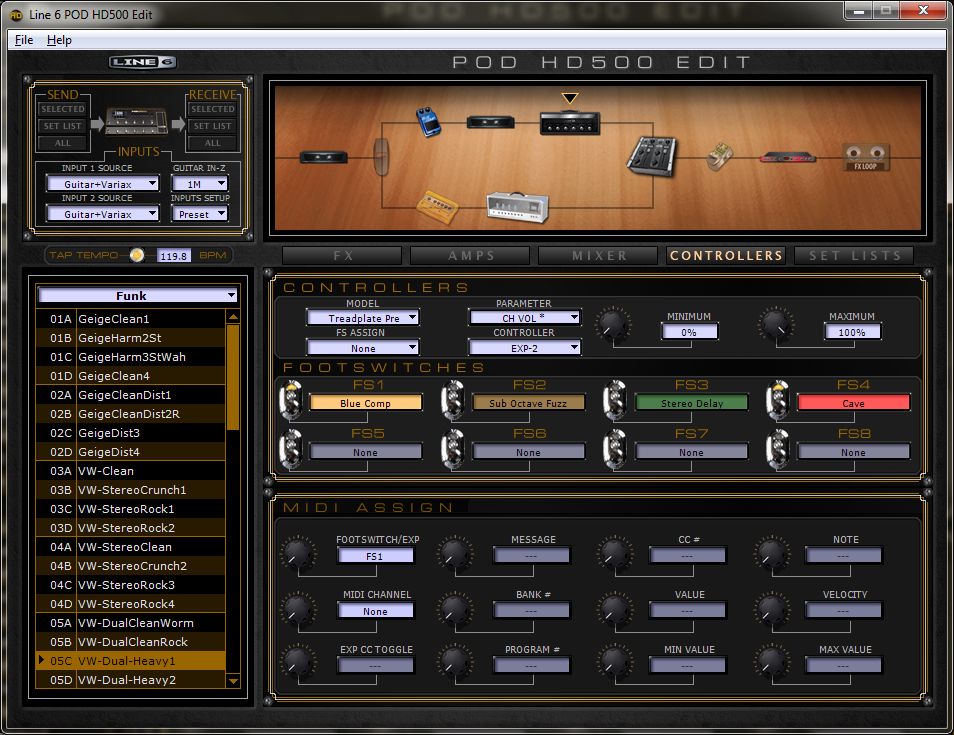The height and width of the screenshot is (735, 954).
Task: Click Receive SELECTED button
Action: pyautogui.click(x=213, y=109)
